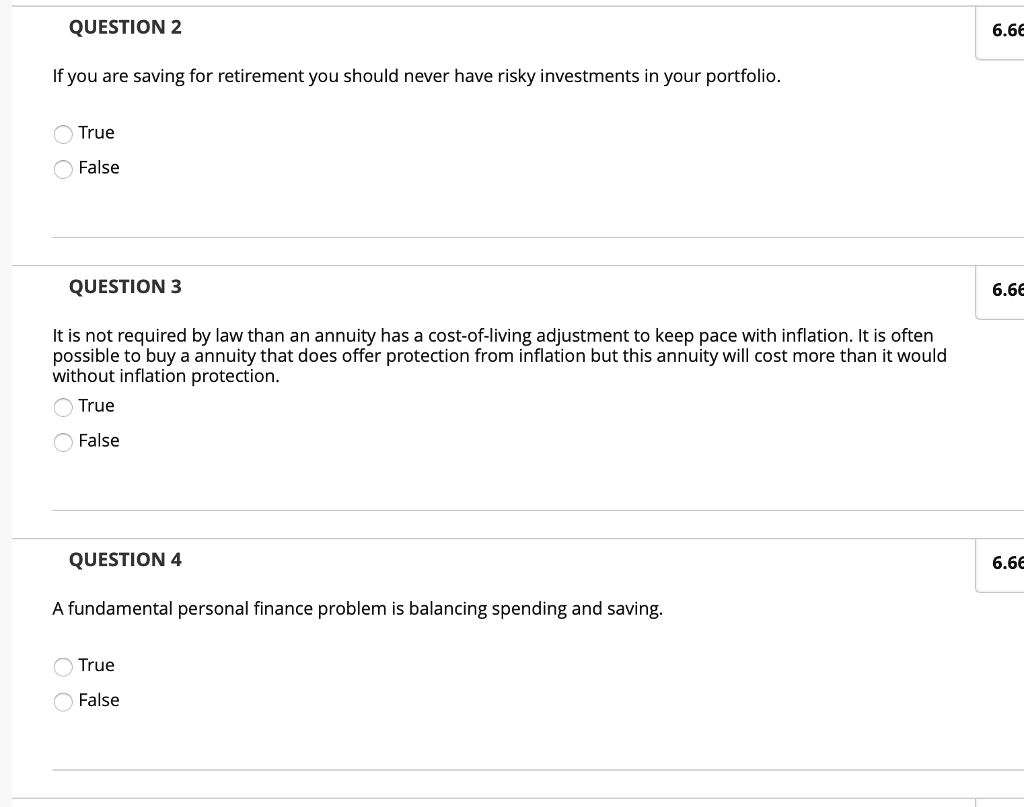Click the True label text in Question 2
Screen dimensions: 1024x807
98,132
